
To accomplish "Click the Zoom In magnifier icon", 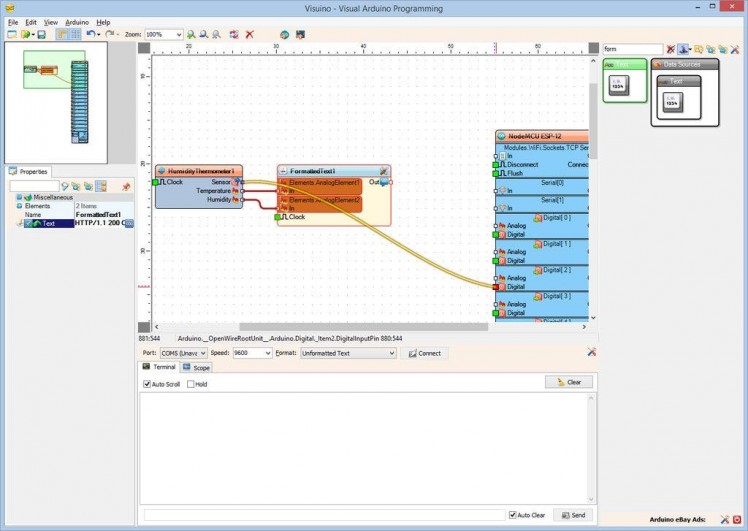I will coord(191,34).
